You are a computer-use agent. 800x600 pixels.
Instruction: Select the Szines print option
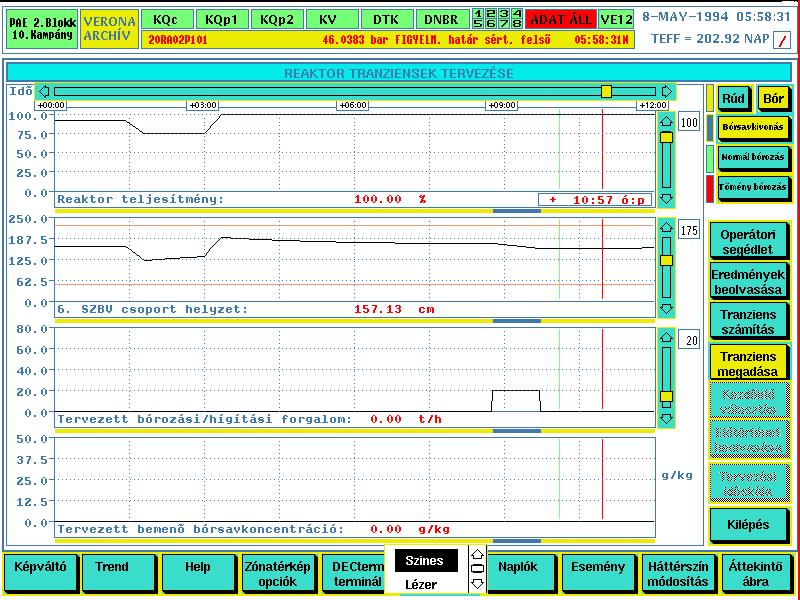[x=426, y=561]
